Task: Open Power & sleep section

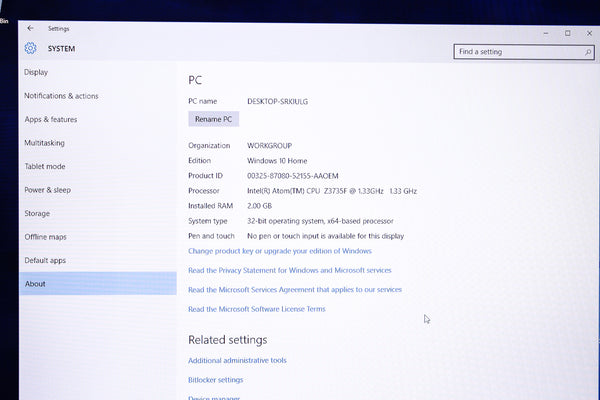Action: point(47,190)
